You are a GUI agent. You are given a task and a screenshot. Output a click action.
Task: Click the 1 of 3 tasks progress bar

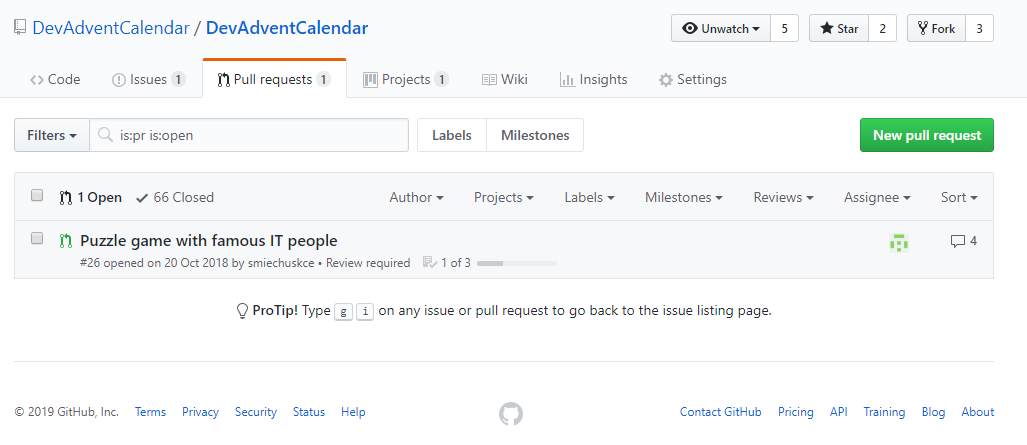(x=516, y=263)
